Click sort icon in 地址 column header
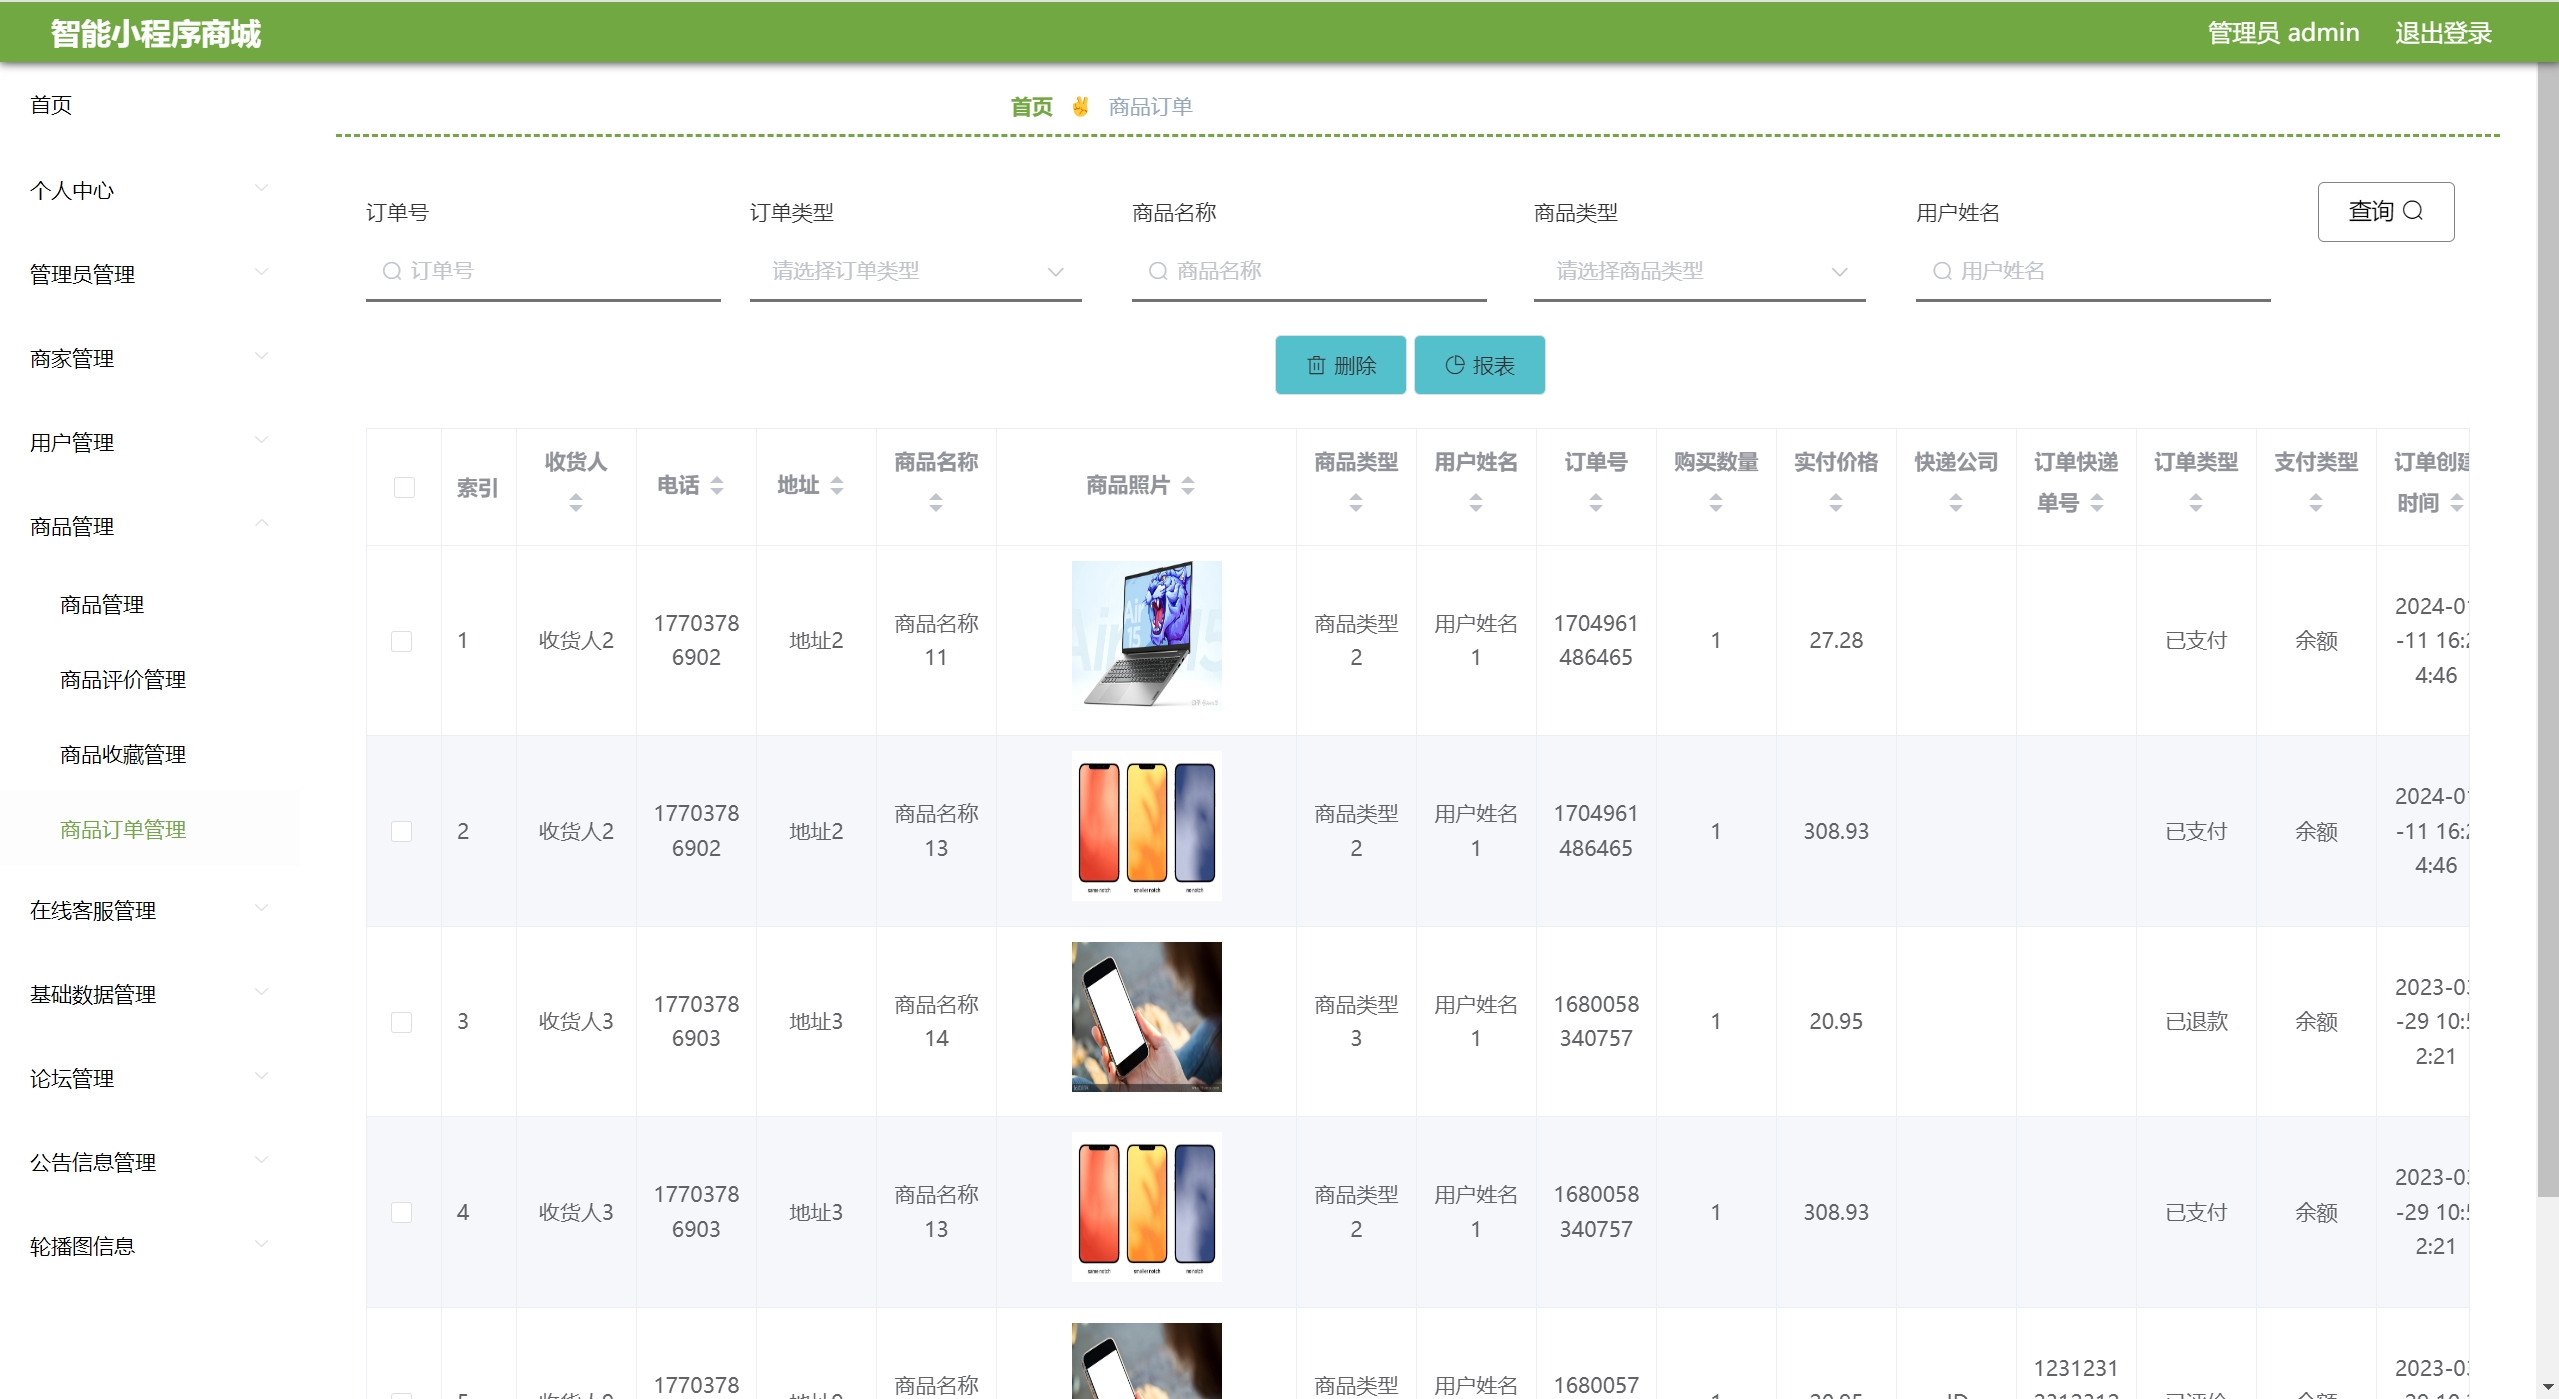Screen dimensions: 2559x1399 click(837, 486)
